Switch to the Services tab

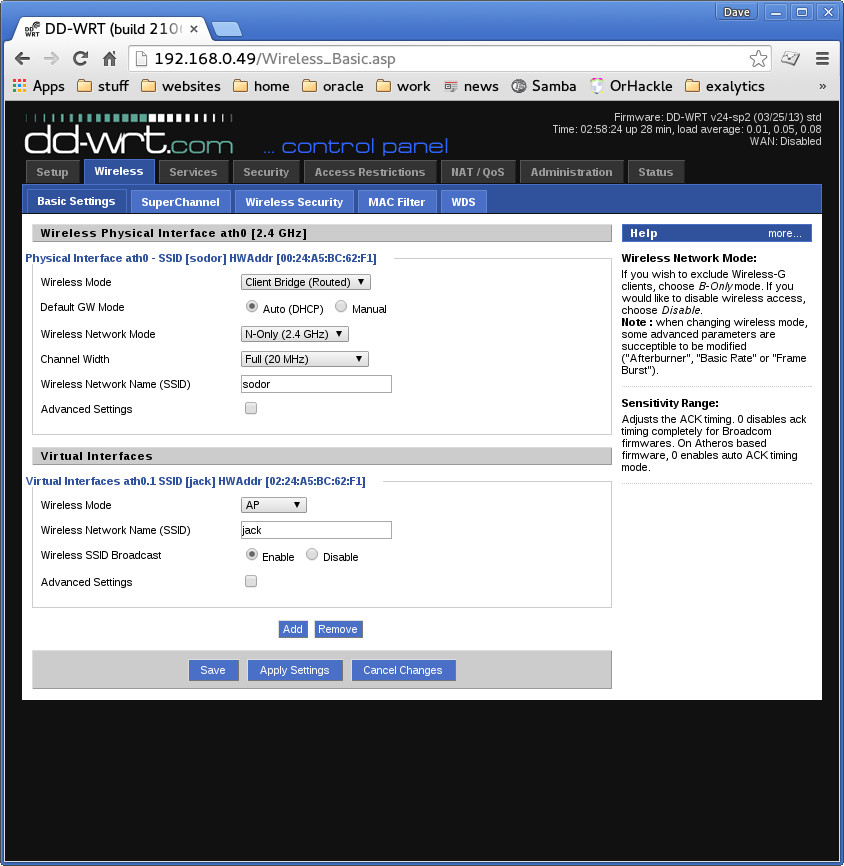tap(193, 172)
